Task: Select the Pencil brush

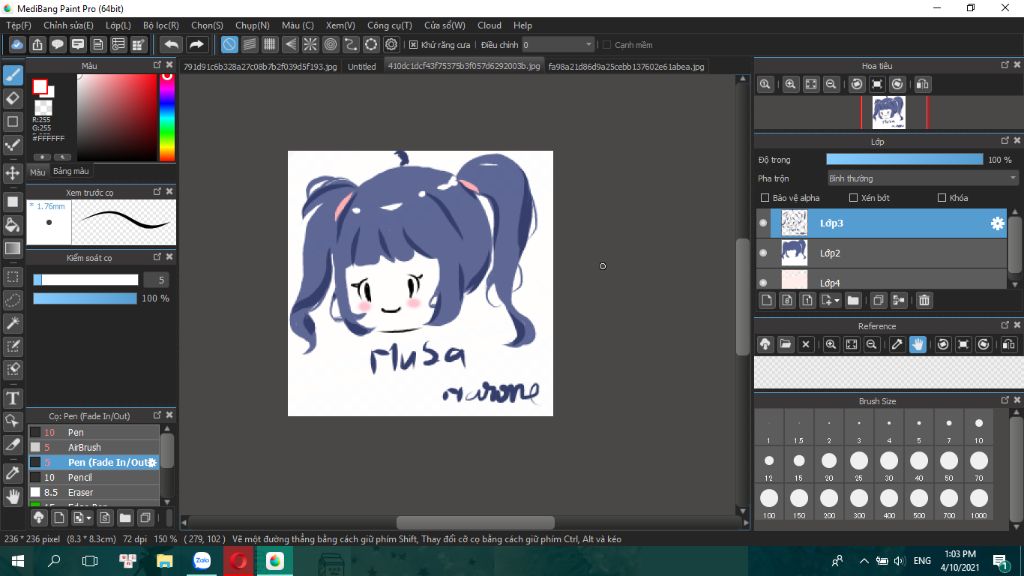Action: [x=94, y=477]
